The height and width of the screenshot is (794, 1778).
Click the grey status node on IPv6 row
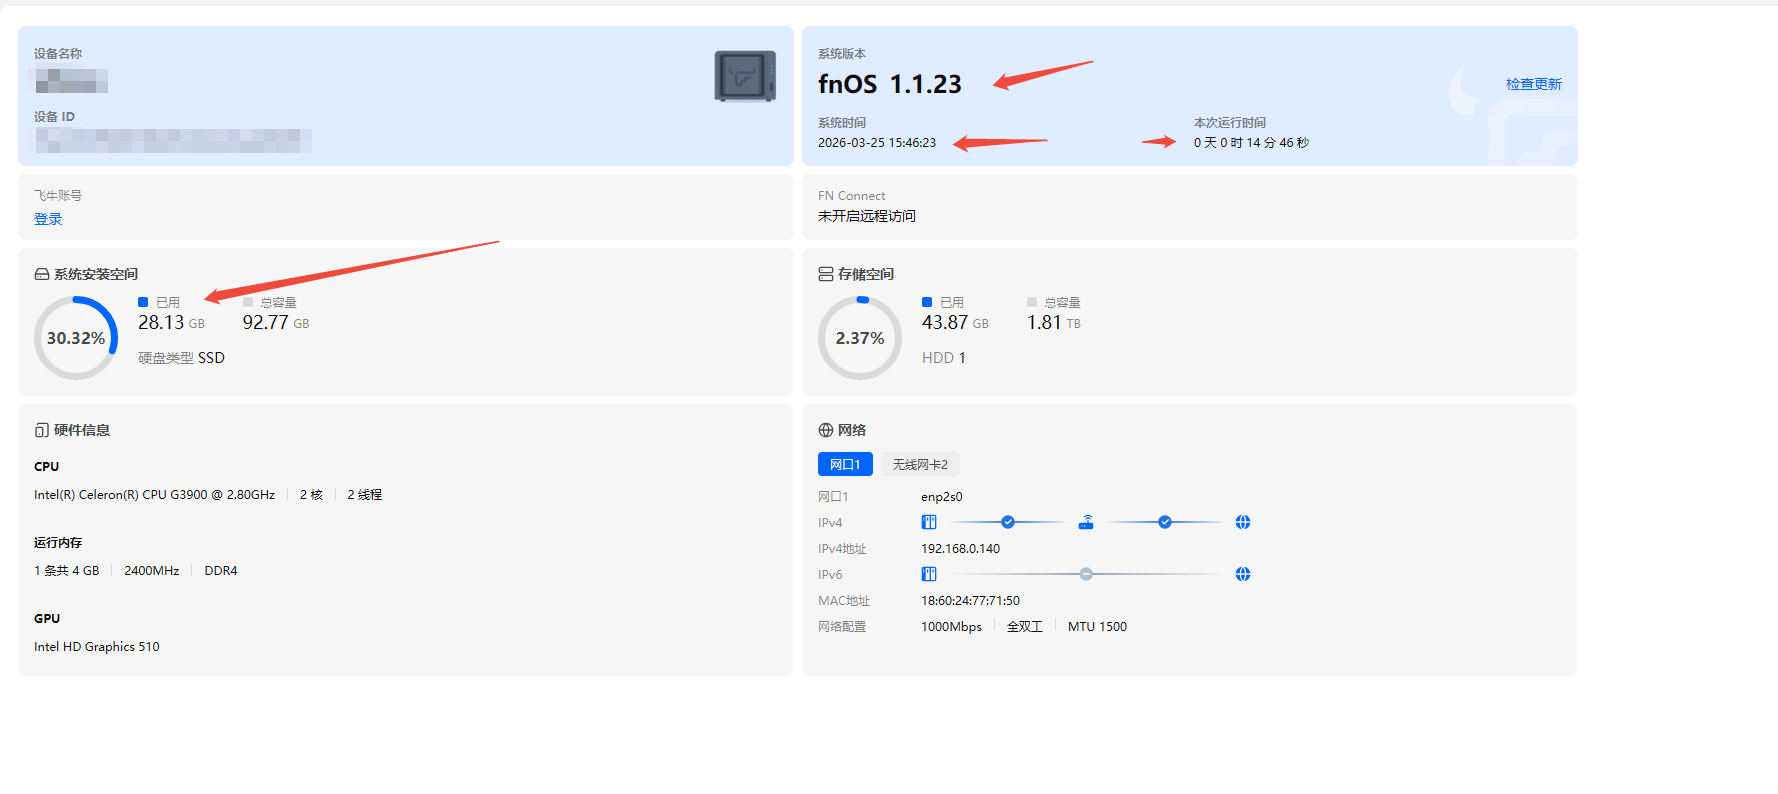(x=1086, y=574)
